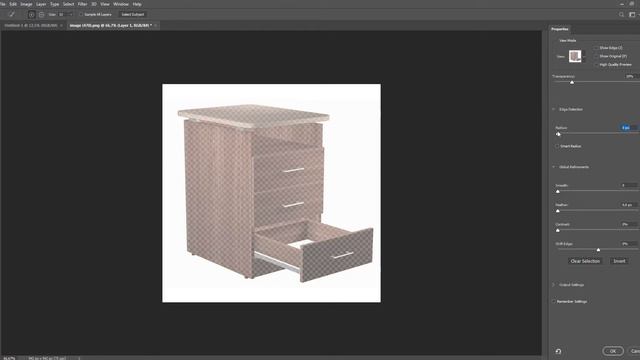Click the Feather slider handle
This screenshot has width=640, height=360.
tap(558, 211)
